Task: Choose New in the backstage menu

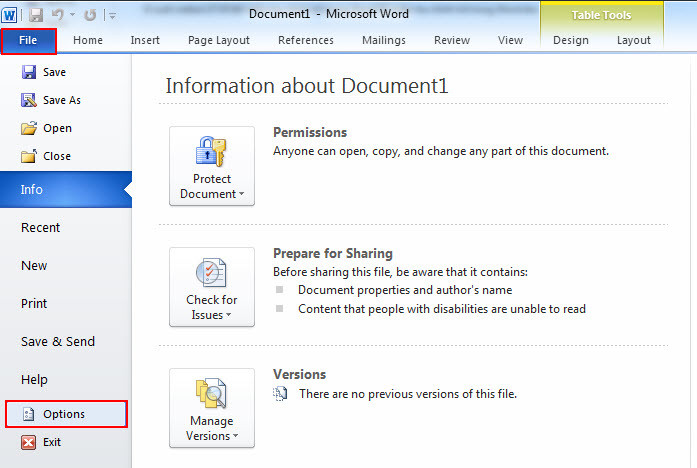Action: point(34,266)
